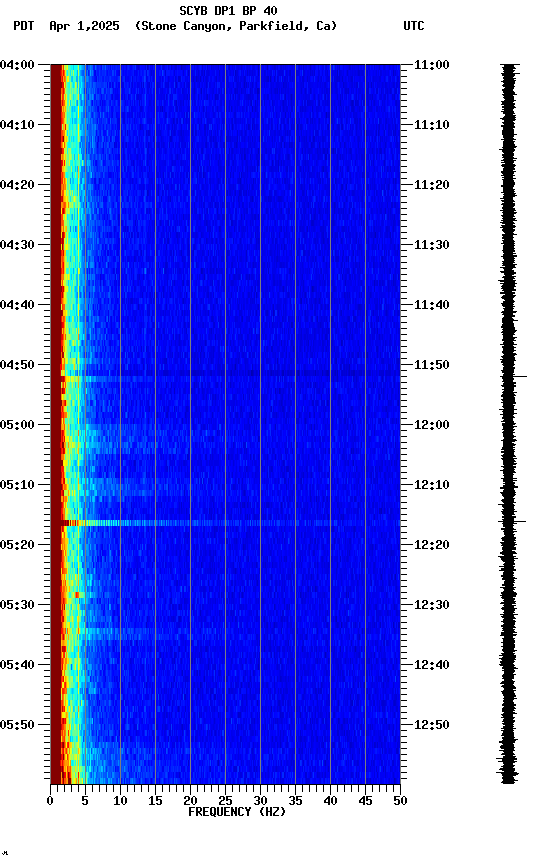Click the date label 'Apr 1,2025'
Screen dimensions: 552x864
point(84,26)
